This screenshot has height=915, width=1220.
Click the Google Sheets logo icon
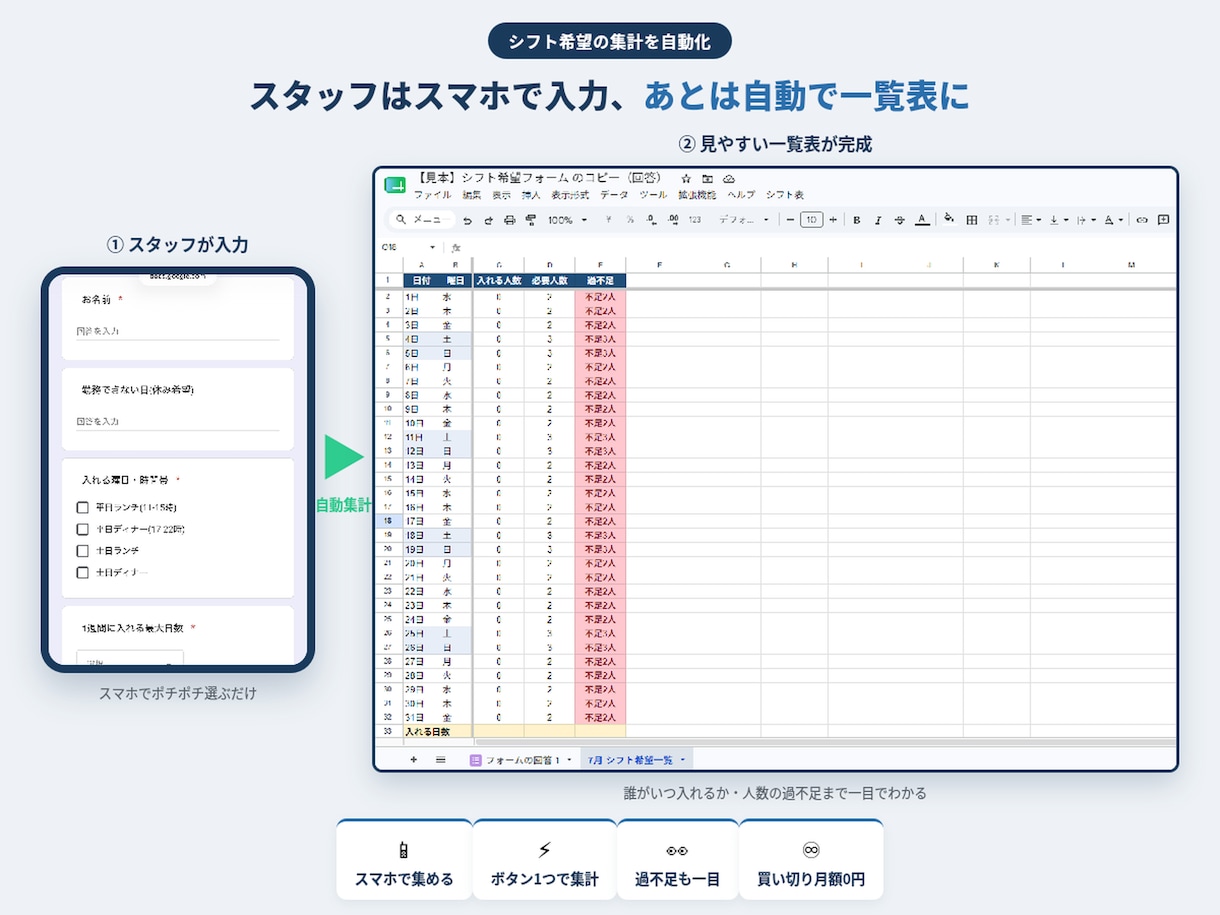395,185
